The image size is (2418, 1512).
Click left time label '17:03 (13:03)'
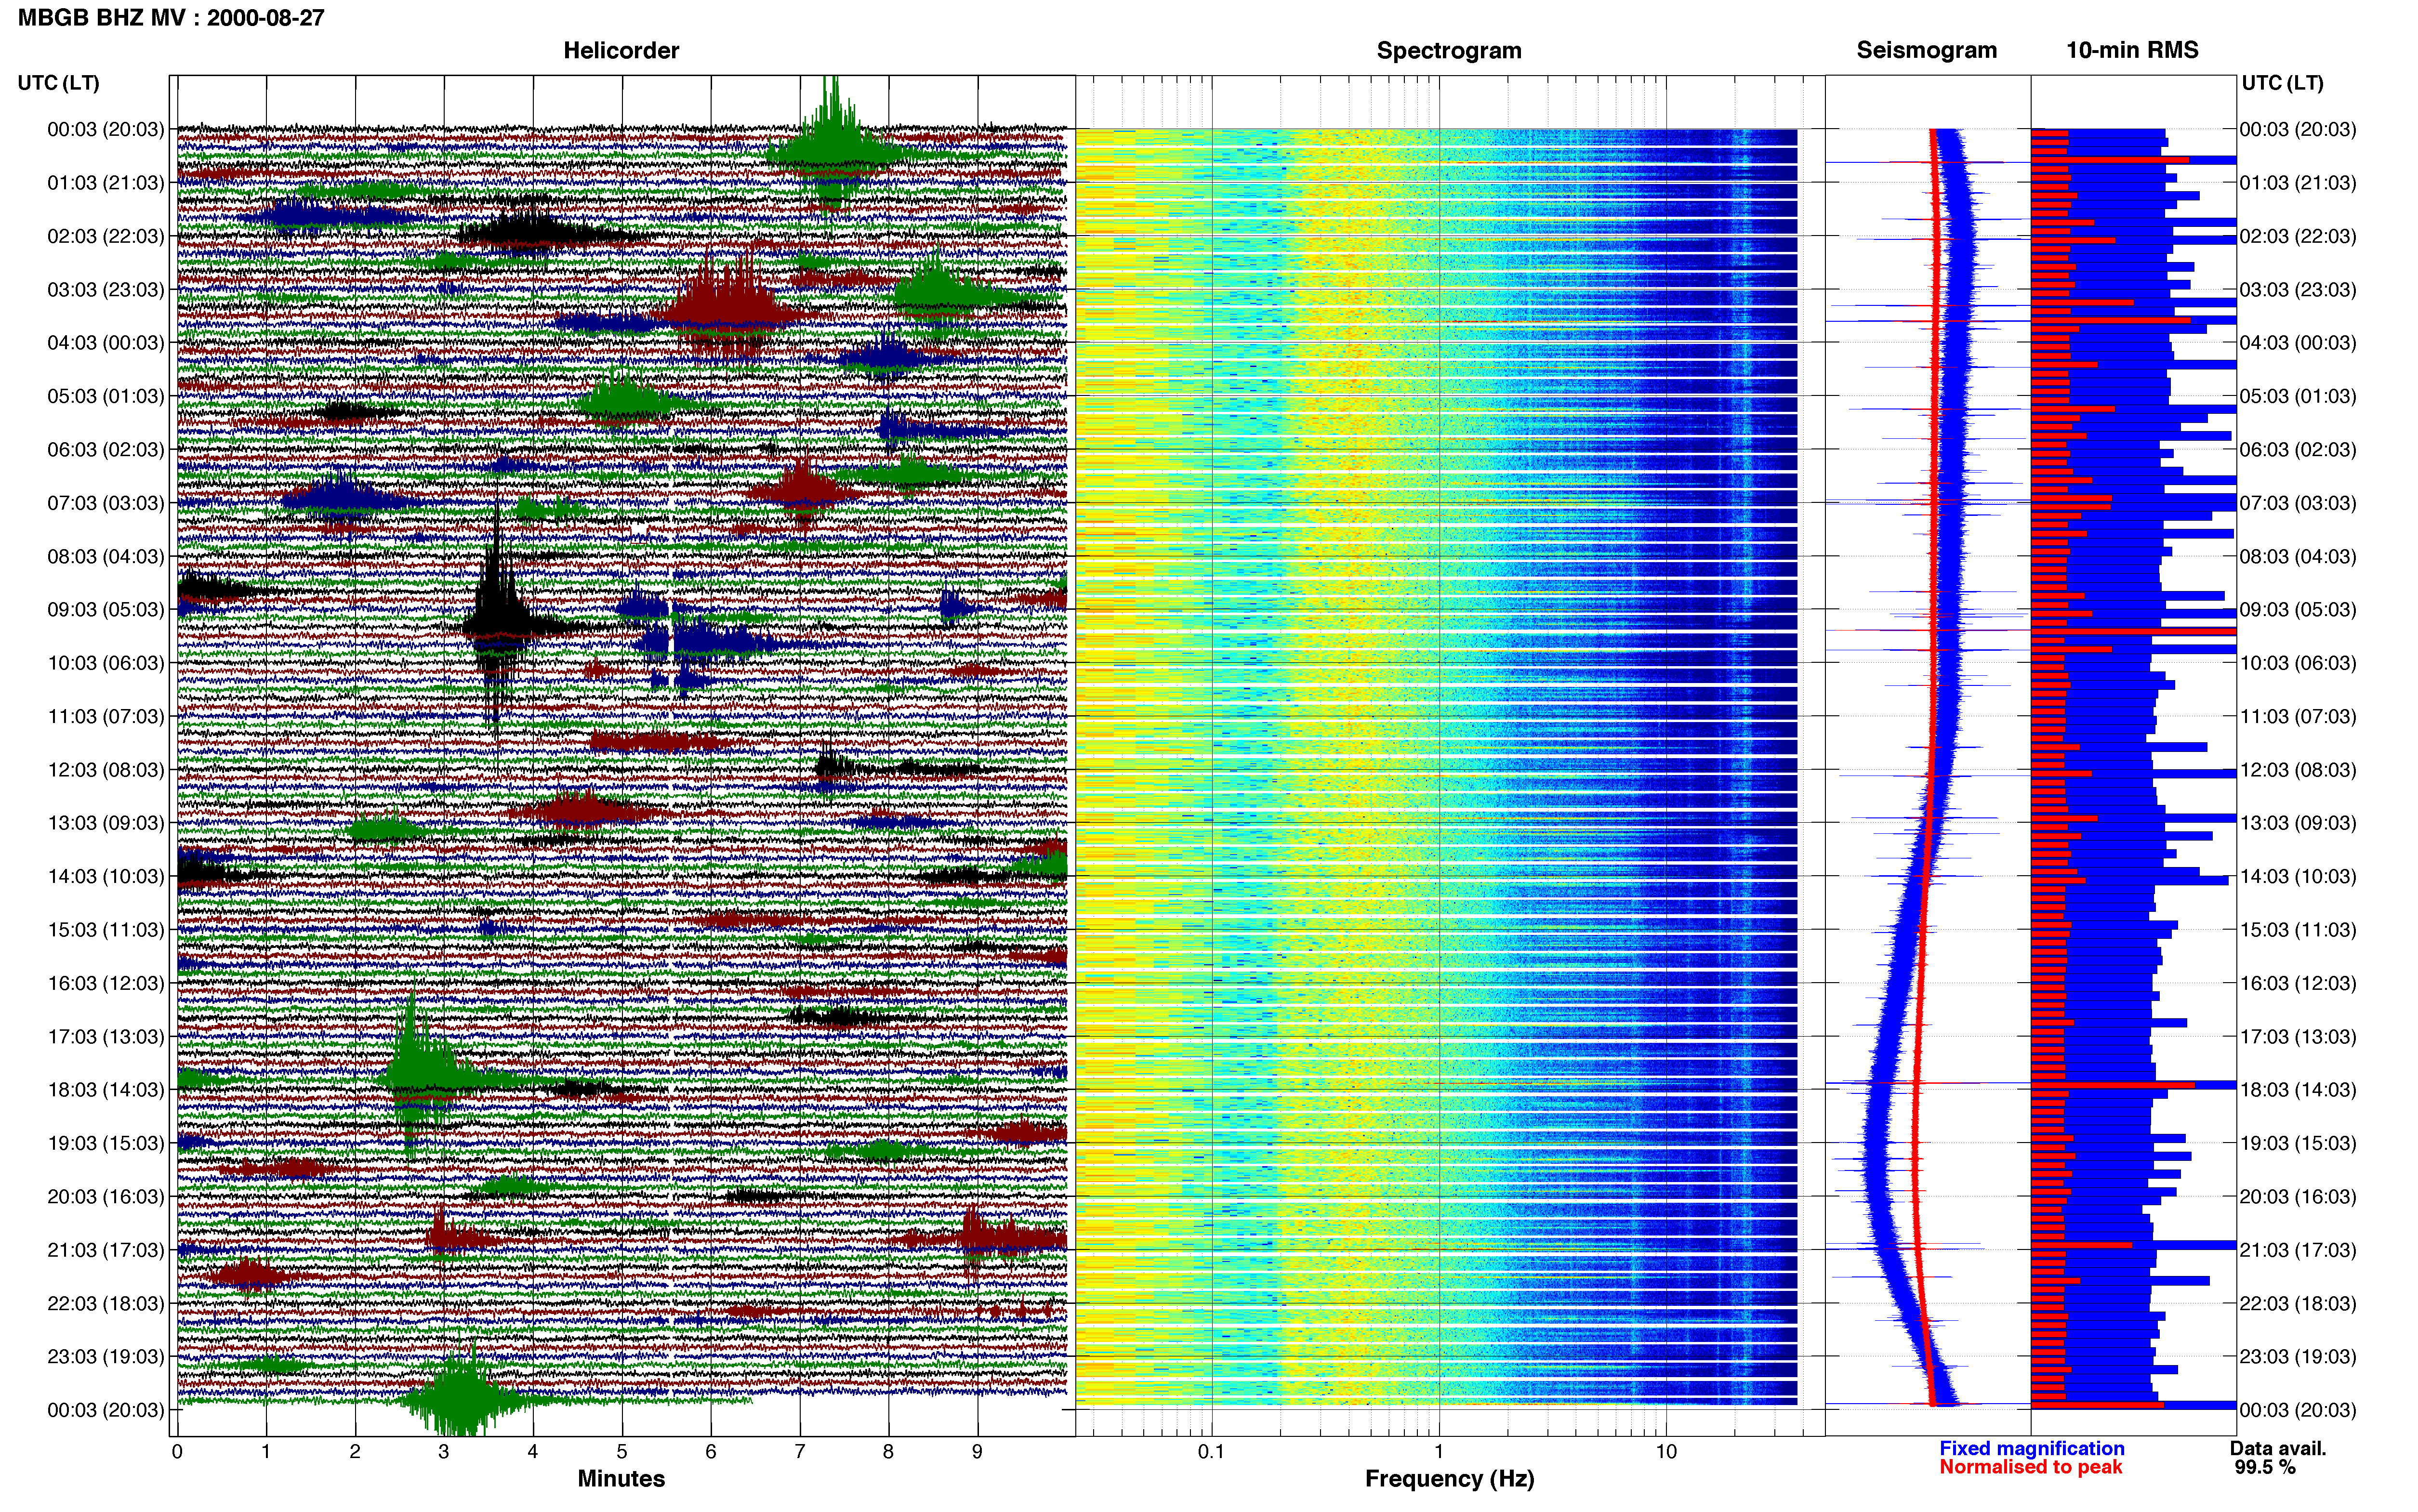(x=105, y=1037)
